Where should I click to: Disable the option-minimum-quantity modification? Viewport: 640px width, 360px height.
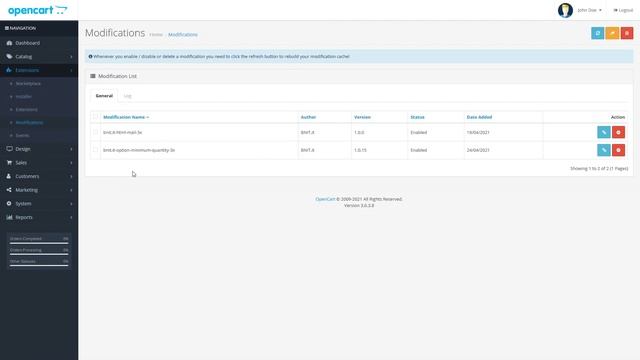tap(618, 150)
